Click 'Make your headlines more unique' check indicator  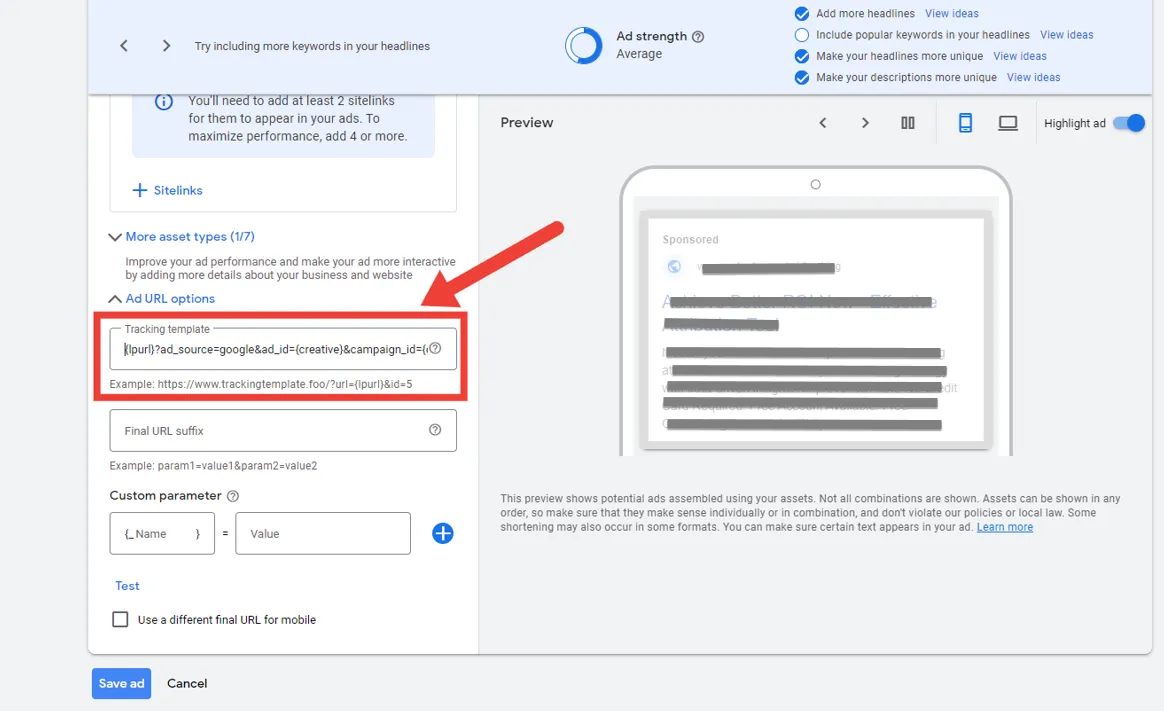pyautogui.click(x=802, y=56)
